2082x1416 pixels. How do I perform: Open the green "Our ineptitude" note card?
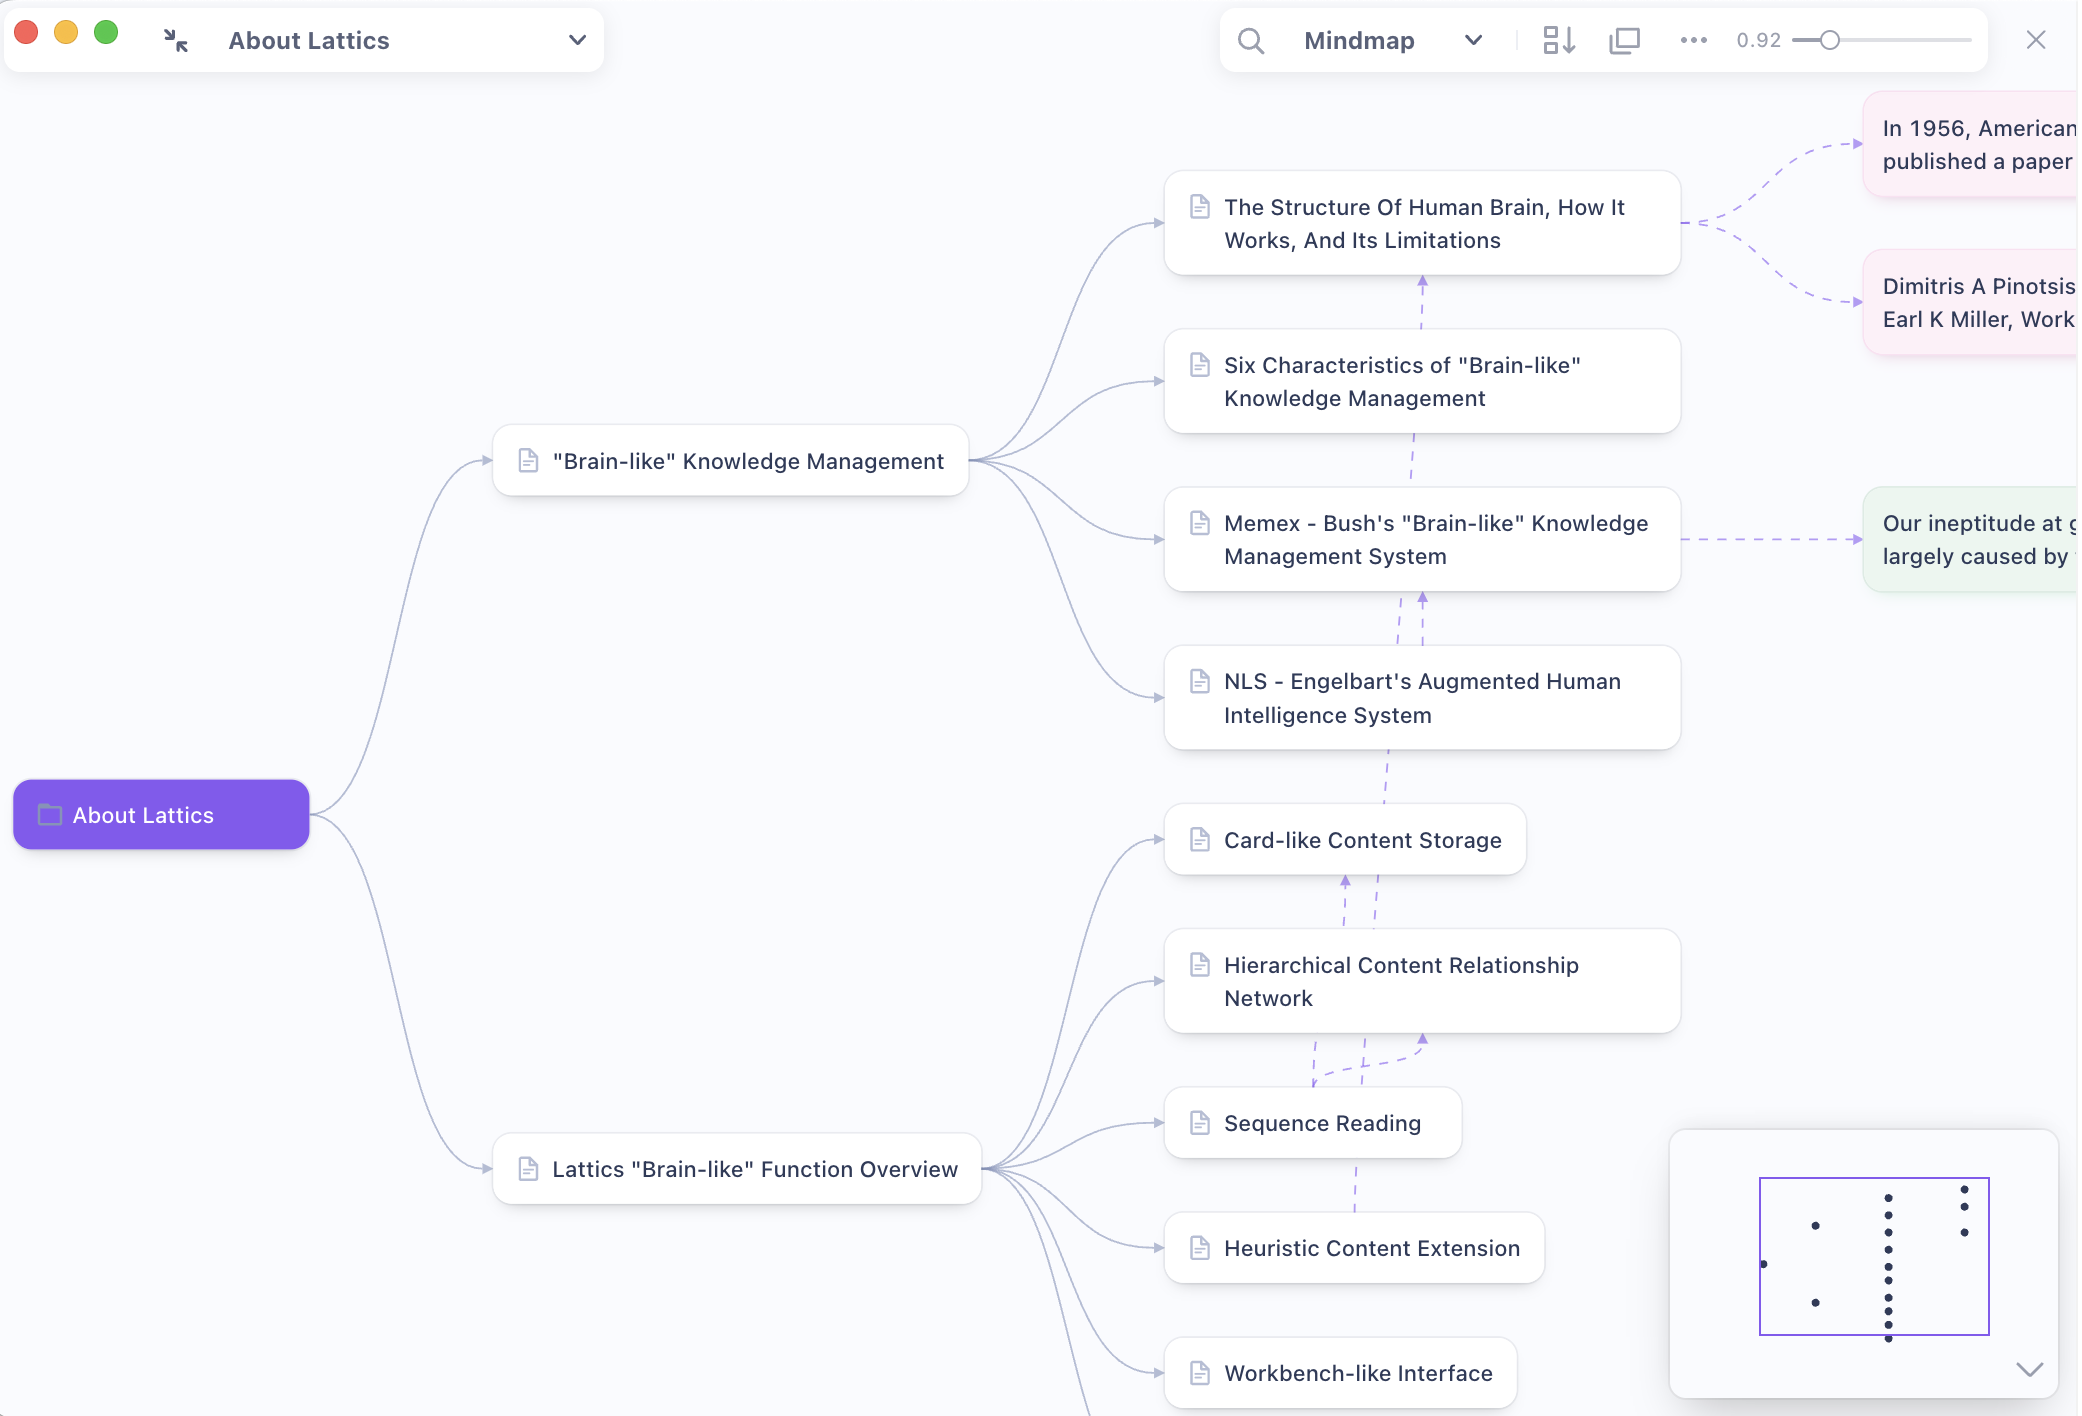coord(1972,539)
